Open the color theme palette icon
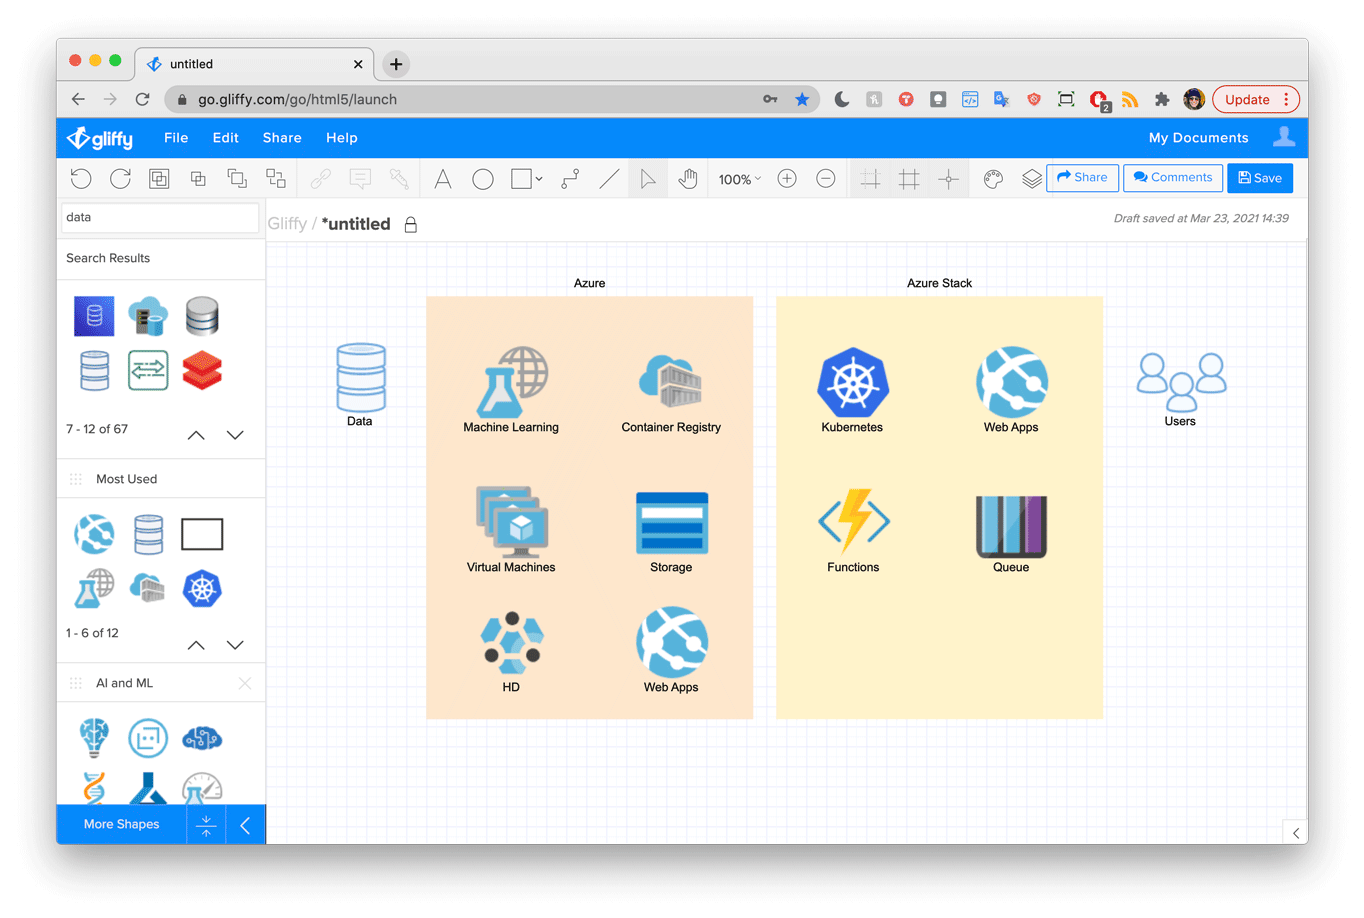This screenshot has height=918, width=1364. (993, 179)
